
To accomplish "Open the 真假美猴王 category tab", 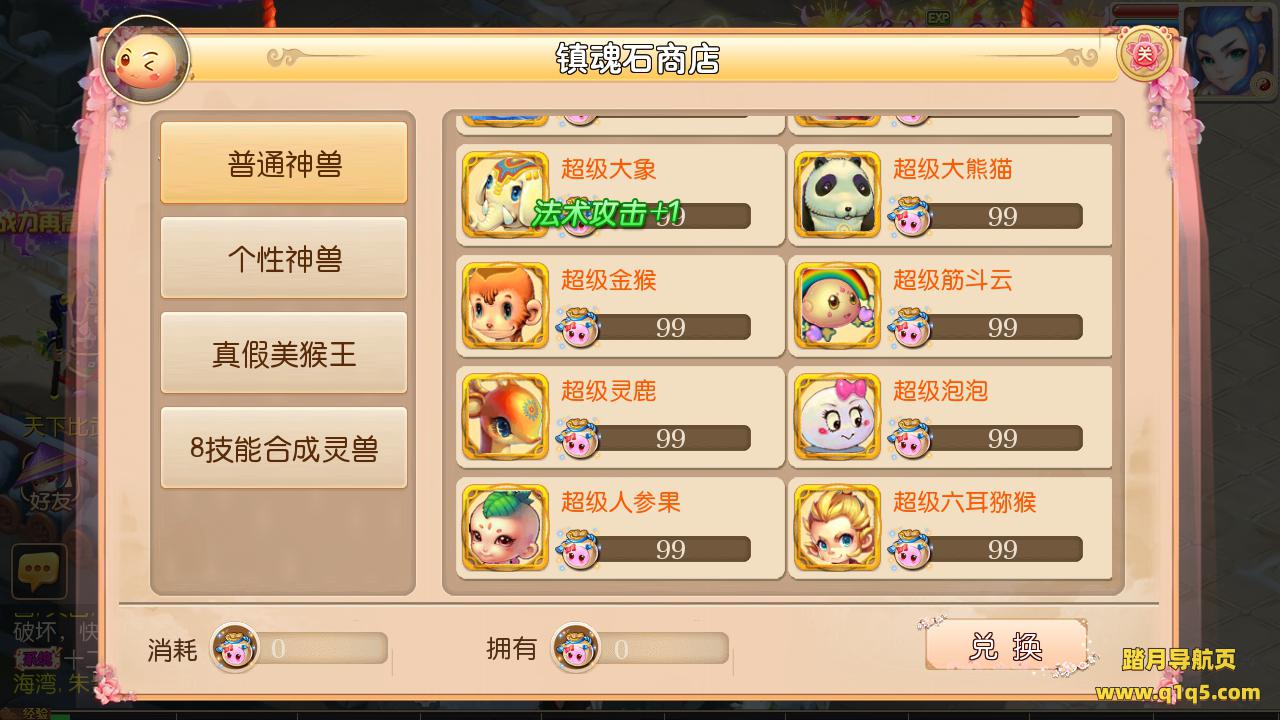I will [x=284, y=353].
